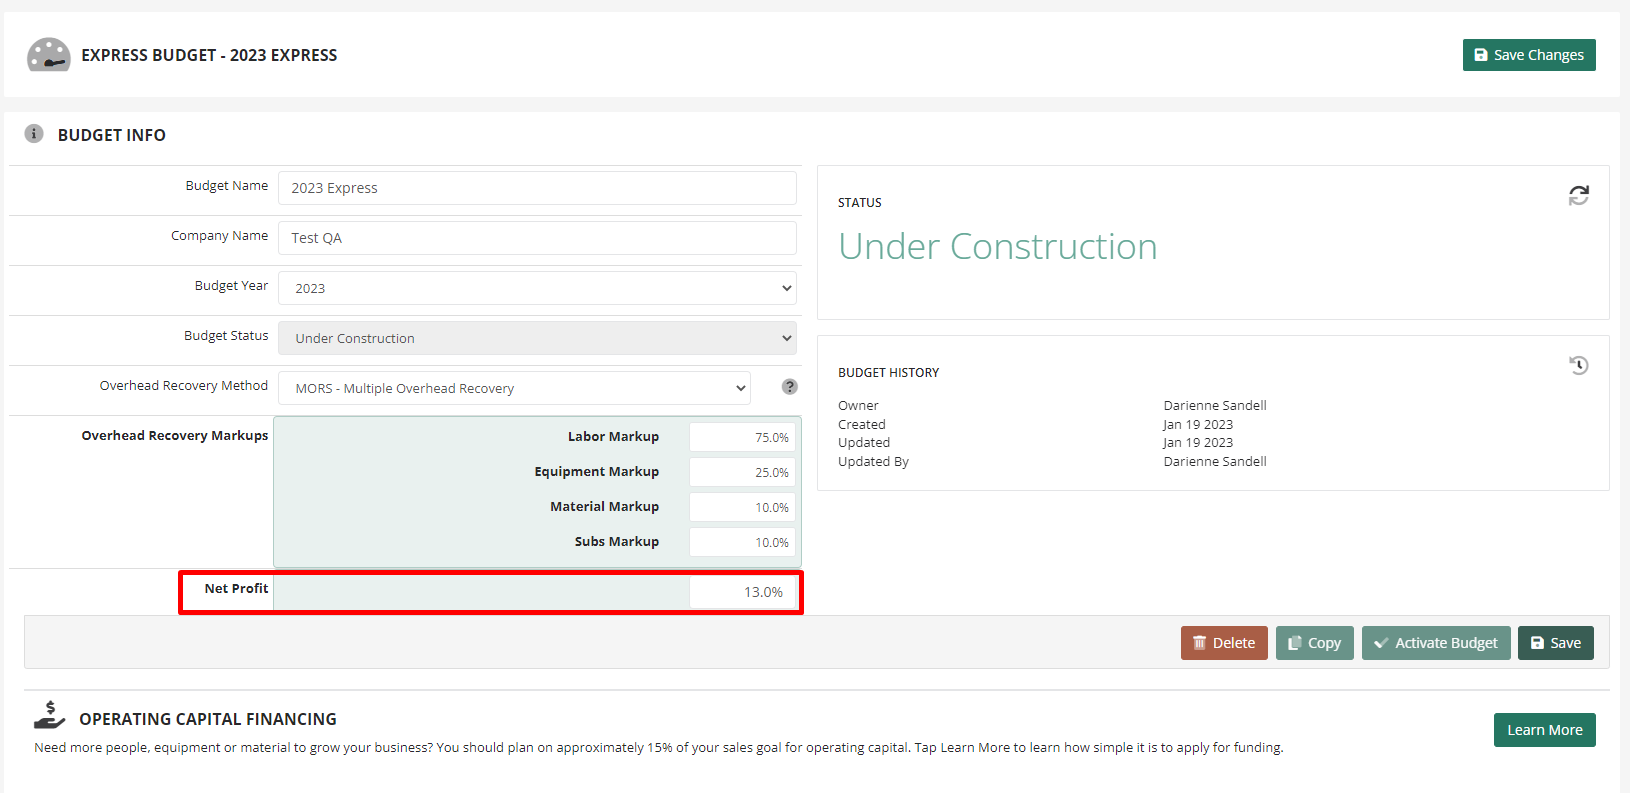Click the 'Labor Markup' label
This screenshot has width=1630, height=793.
pos(613,436)
